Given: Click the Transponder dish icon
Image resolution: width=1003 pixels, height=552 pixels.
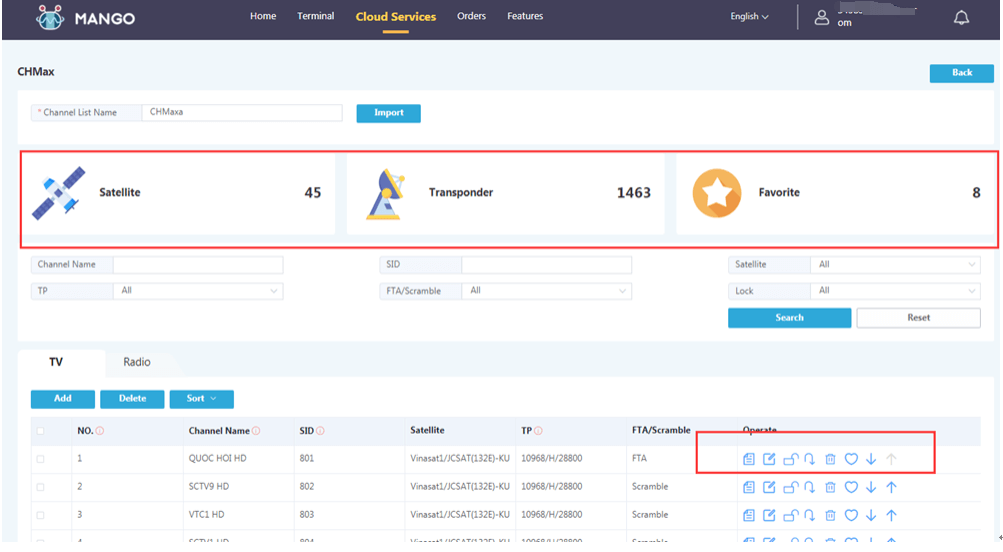Looking at the screenshot, I should click(x=386, y=194).
